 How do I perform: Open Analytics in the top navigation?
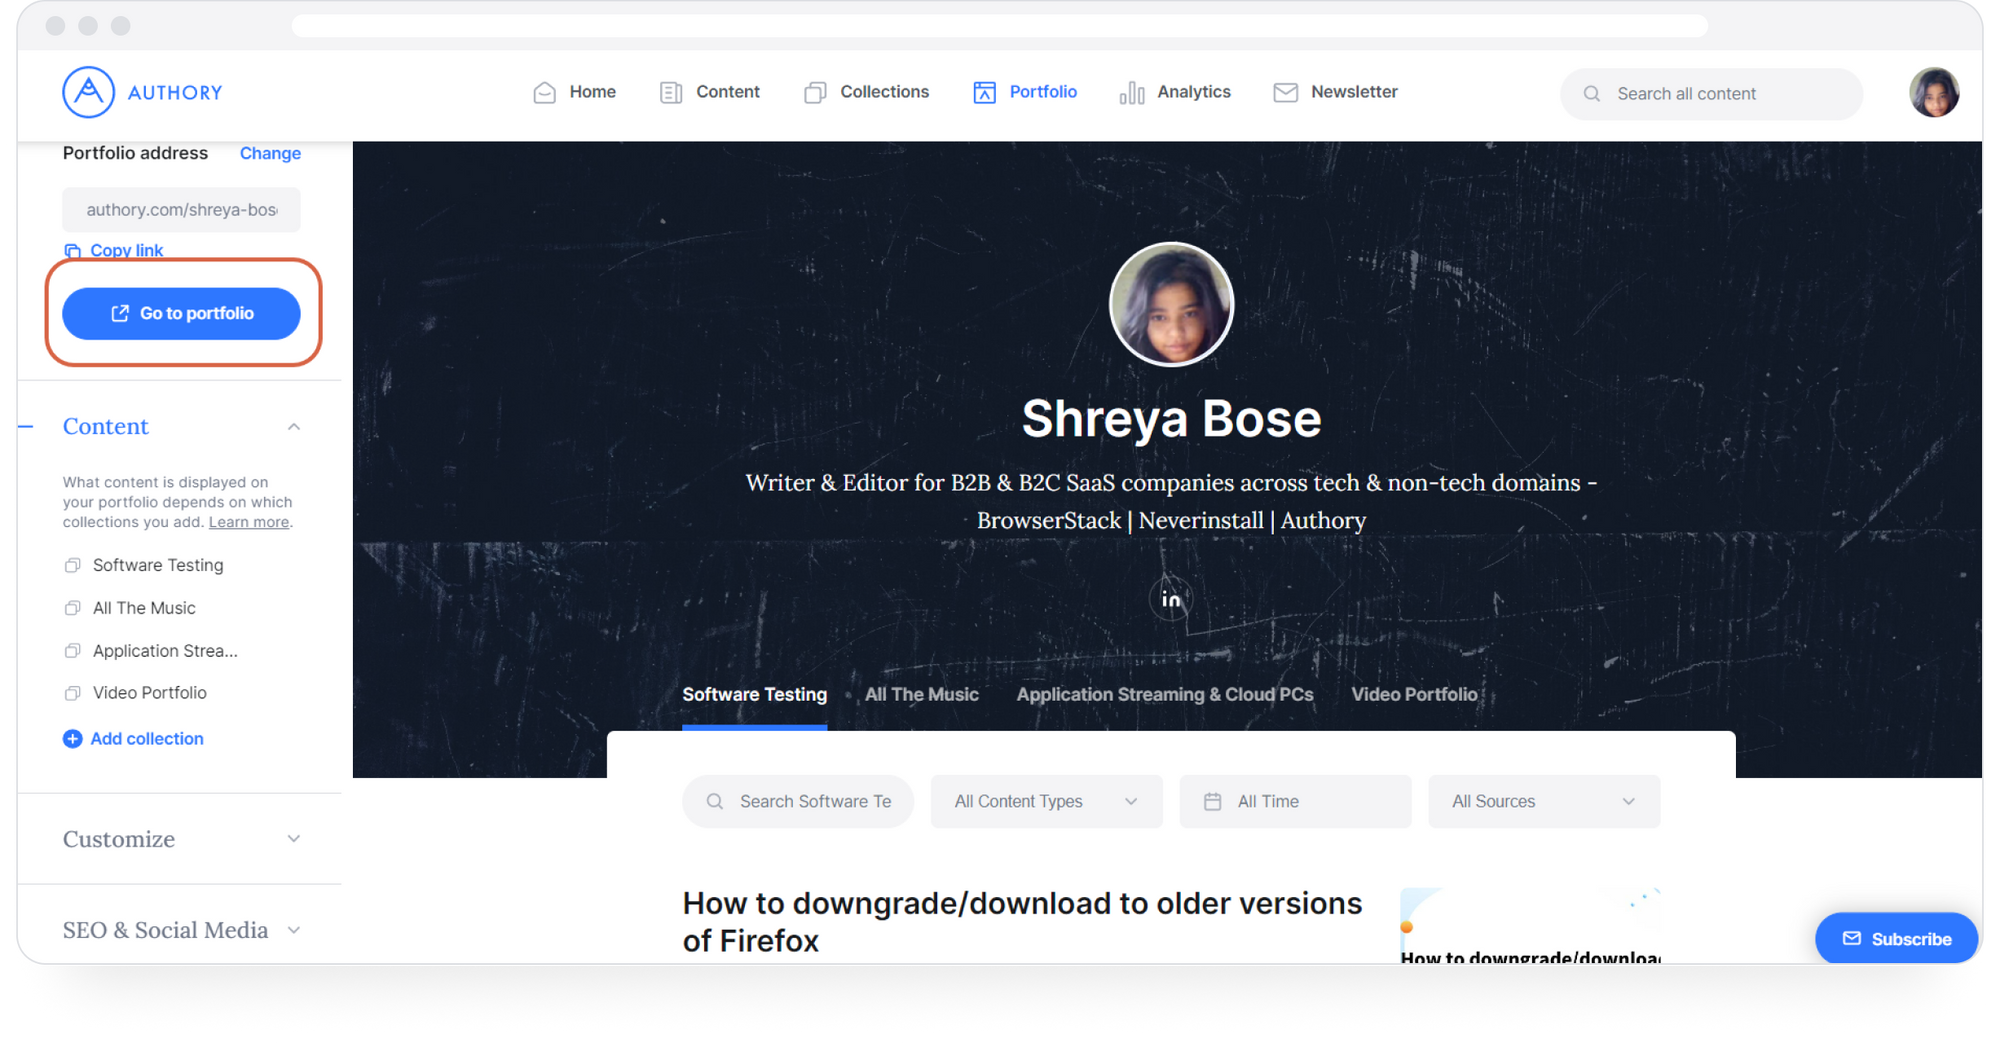[x=1175, y=92]
